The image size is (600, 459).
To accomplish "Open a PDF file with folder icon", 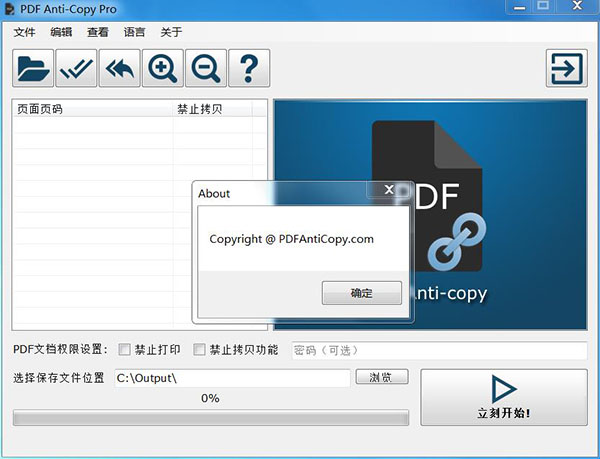I will point(33,68).
